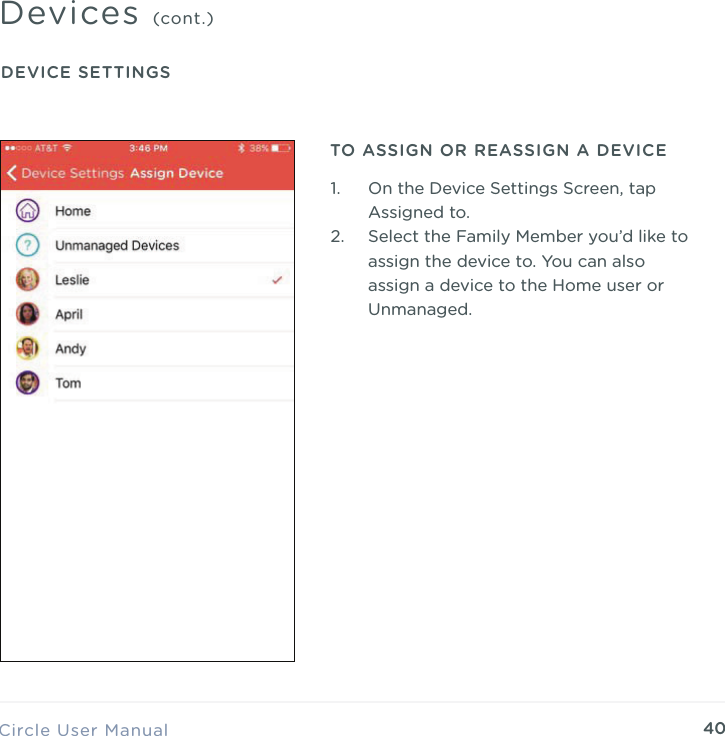Tap Tom's avatar photo
Viewport: 725px width, 736px height.
28,383
